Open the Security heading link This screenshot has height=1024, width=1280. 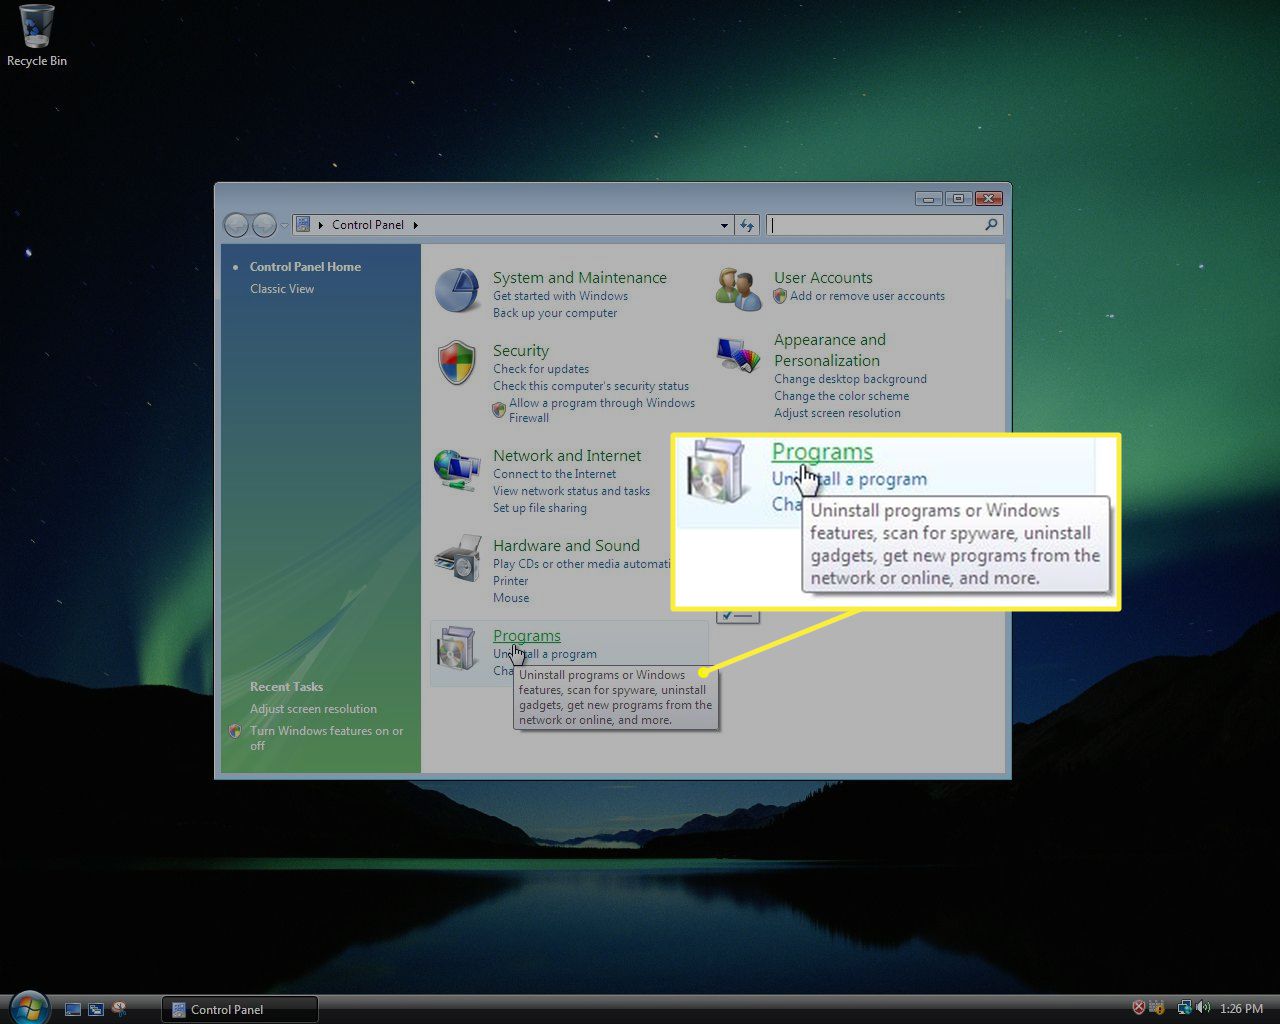521,351
